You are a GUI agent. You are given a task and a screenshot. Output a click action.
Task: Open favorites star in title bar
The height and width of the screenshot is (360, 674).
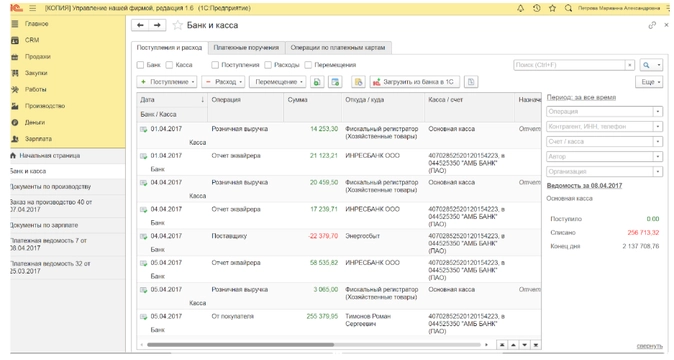552,8
